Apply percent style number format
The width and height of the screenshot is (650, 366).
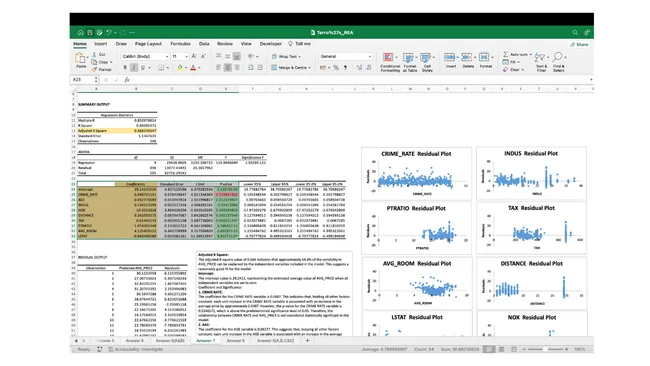pos(336,67)
